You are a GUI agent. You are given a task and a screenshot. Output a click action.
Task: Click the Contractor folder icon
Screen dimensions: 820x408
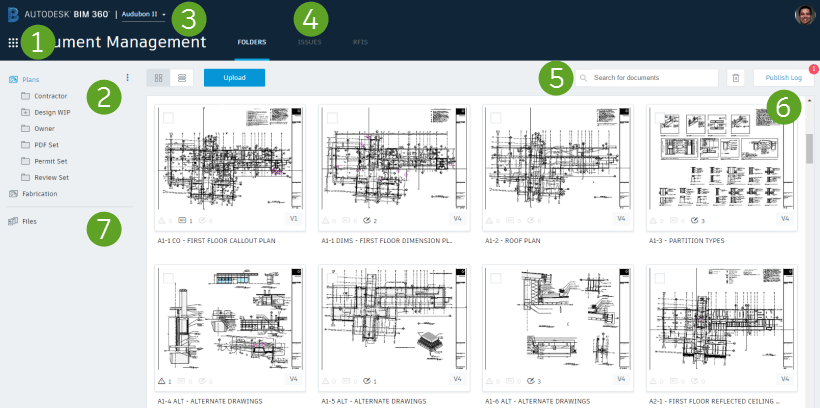pos(25,96)
